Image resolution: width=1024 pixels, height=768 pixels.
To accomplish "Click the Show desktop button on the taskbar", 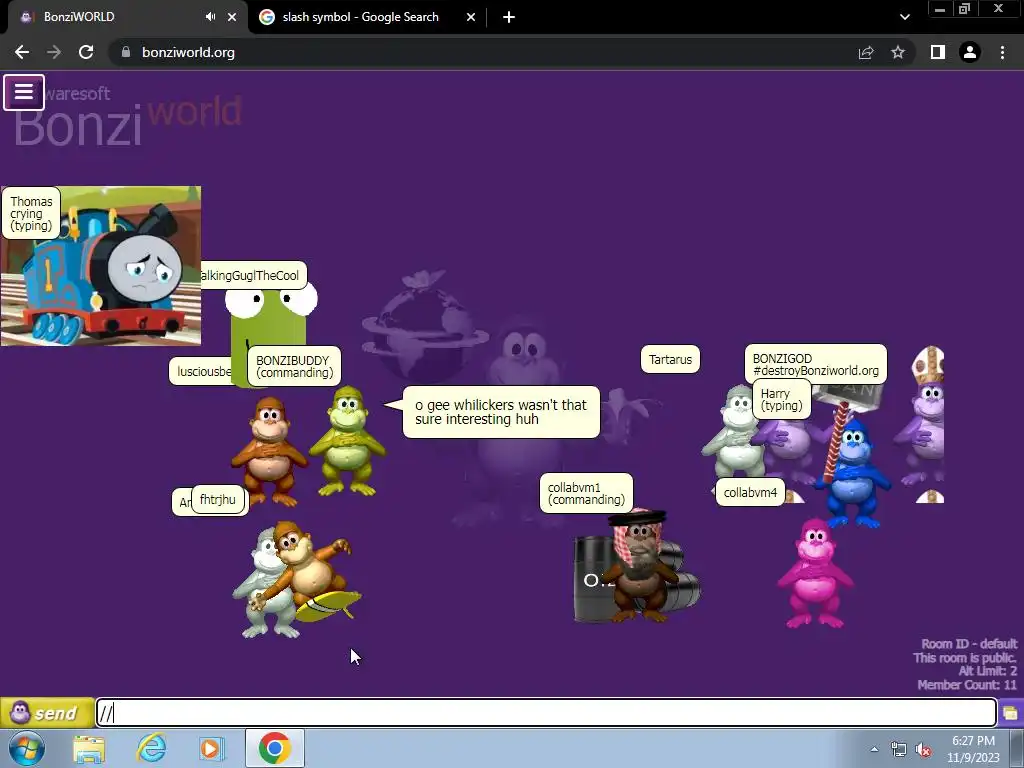I will (1017, 748).
